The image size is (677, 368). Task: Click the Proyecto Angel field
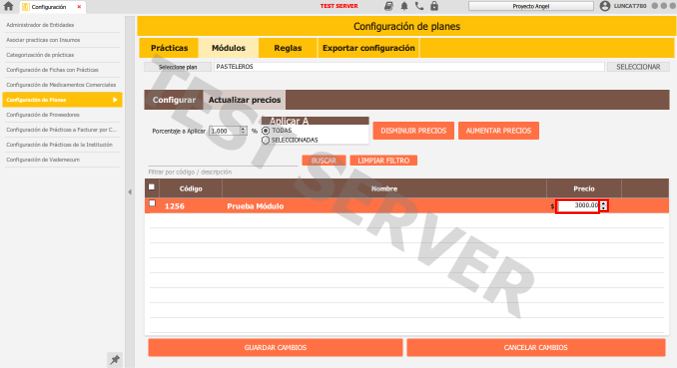coord(531,6)
